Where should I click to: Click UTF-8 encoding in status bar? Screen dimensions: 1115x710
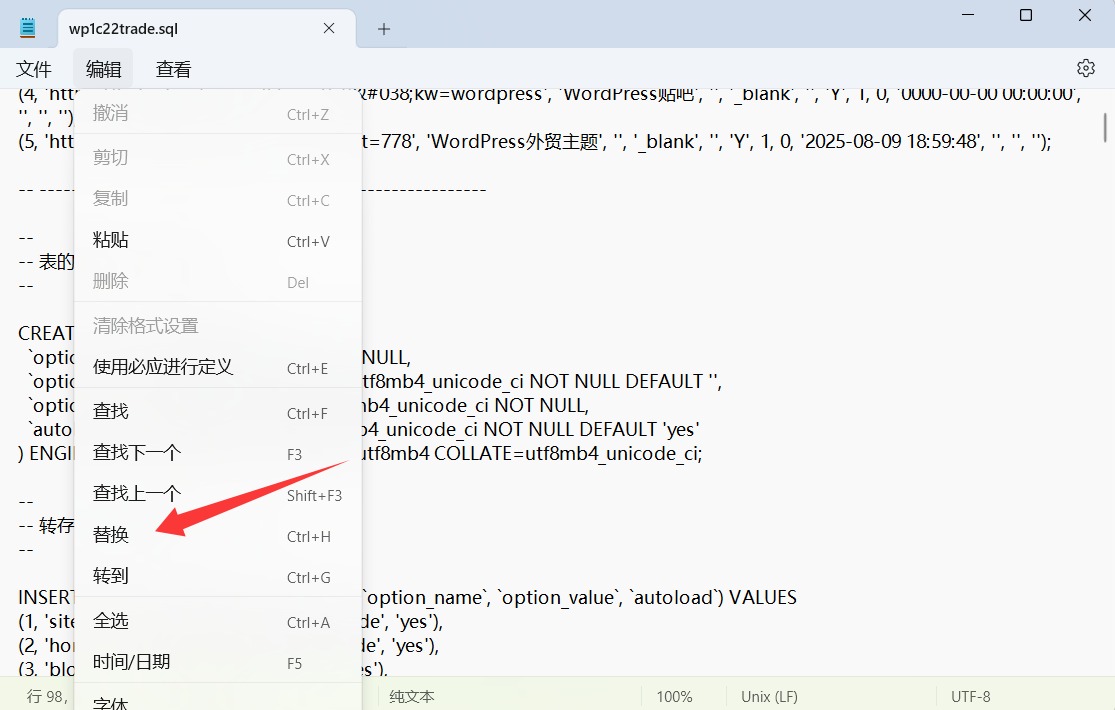[970, 697]
